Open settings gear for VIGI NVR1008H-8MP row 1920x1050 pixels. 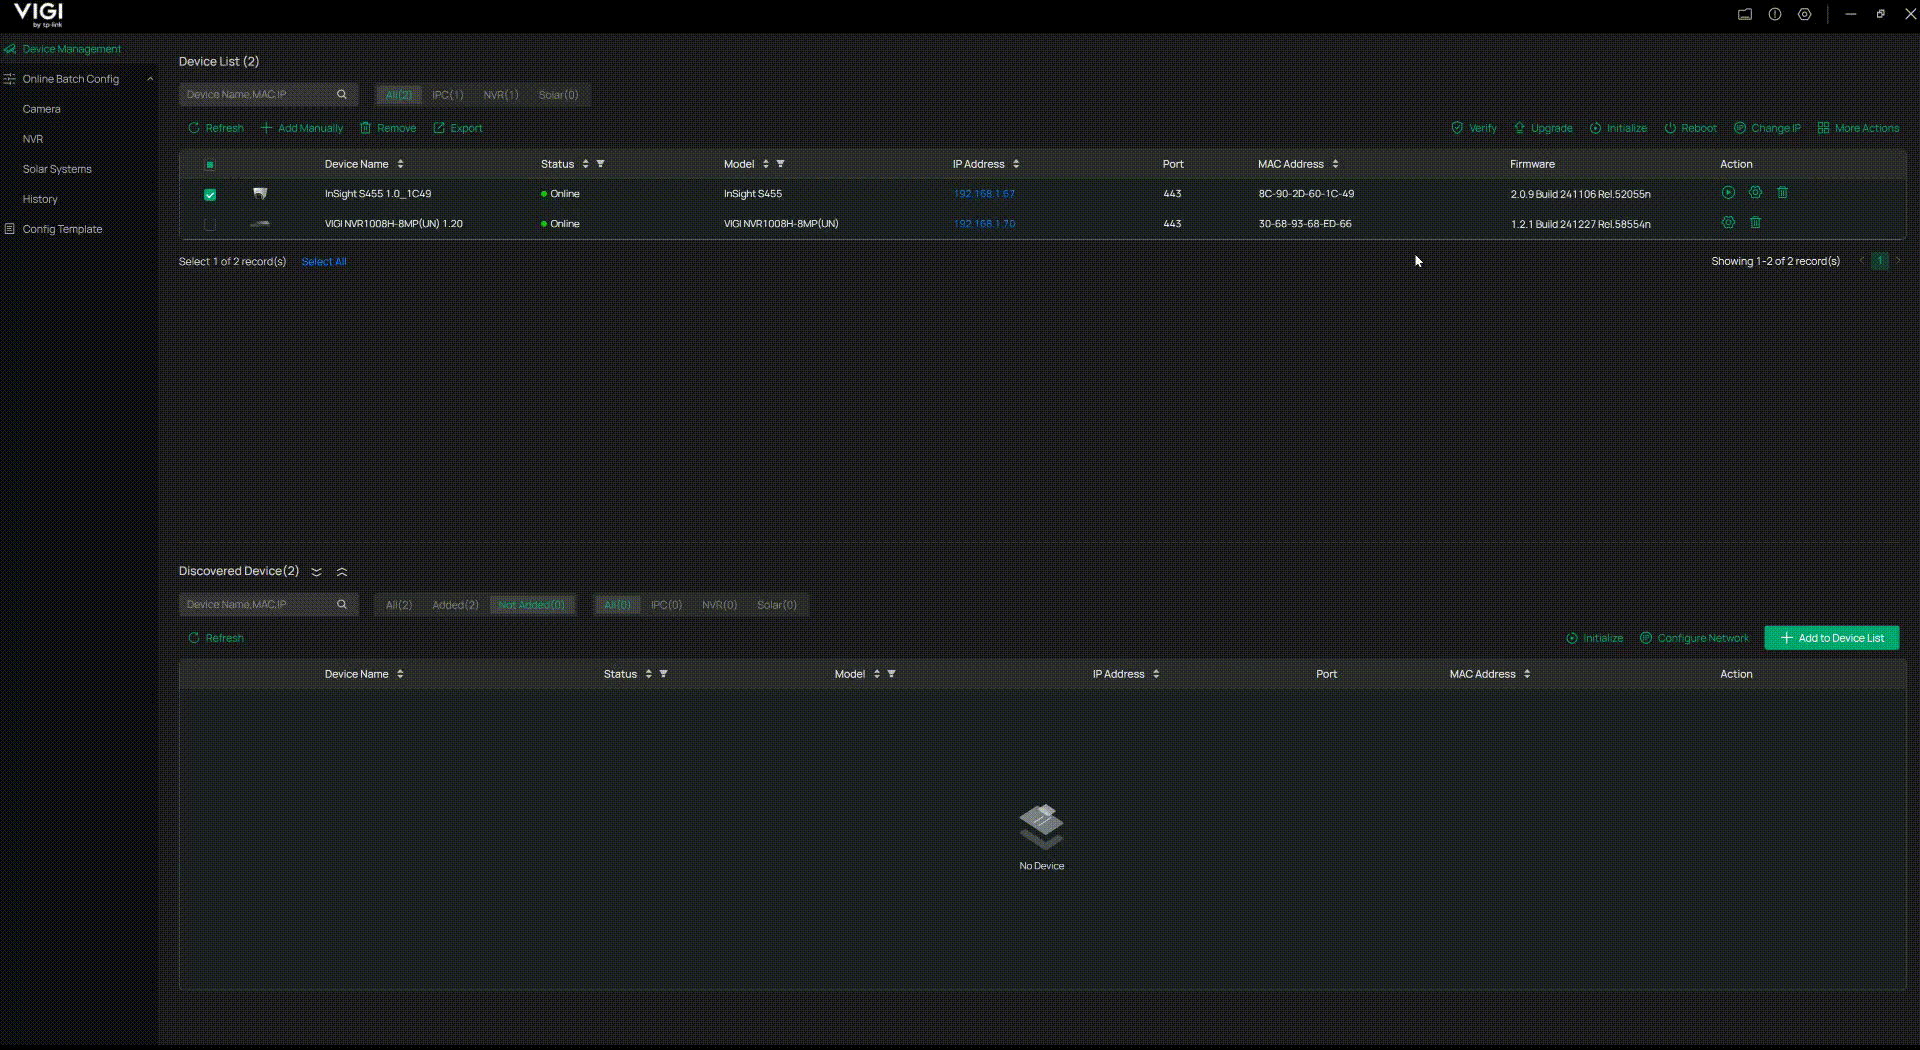click(1728, 223)
